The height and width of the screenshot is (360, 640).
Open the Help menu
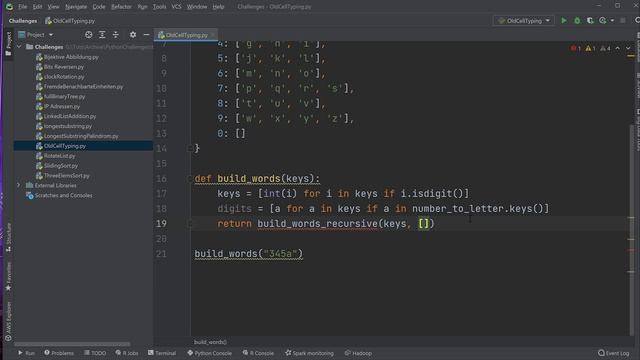pos(218,7)
